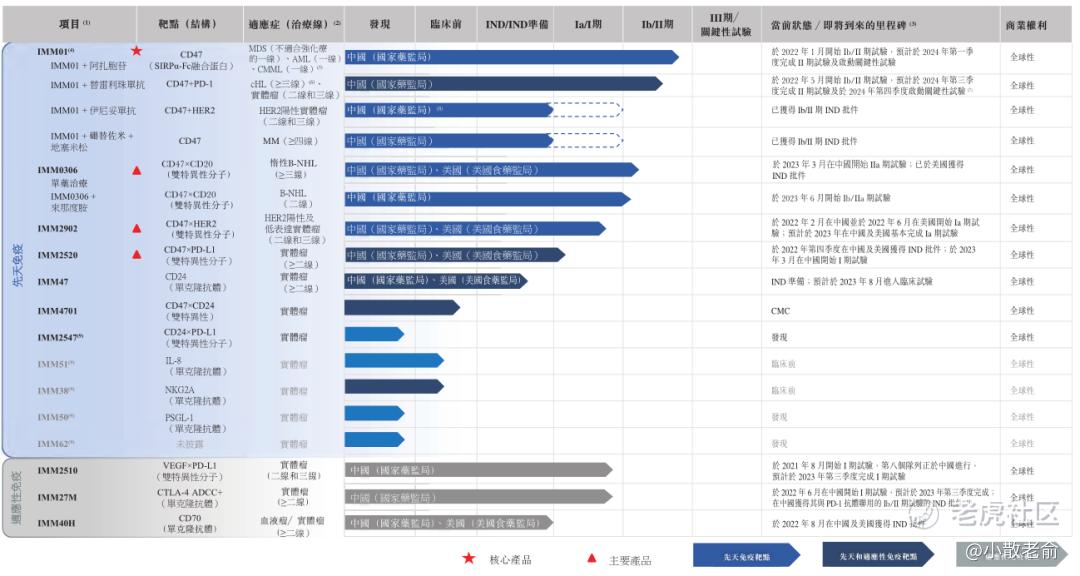
Task: Click the IMM01 + 替雷利珠單抗 progress bar
Action: (503, 84)
